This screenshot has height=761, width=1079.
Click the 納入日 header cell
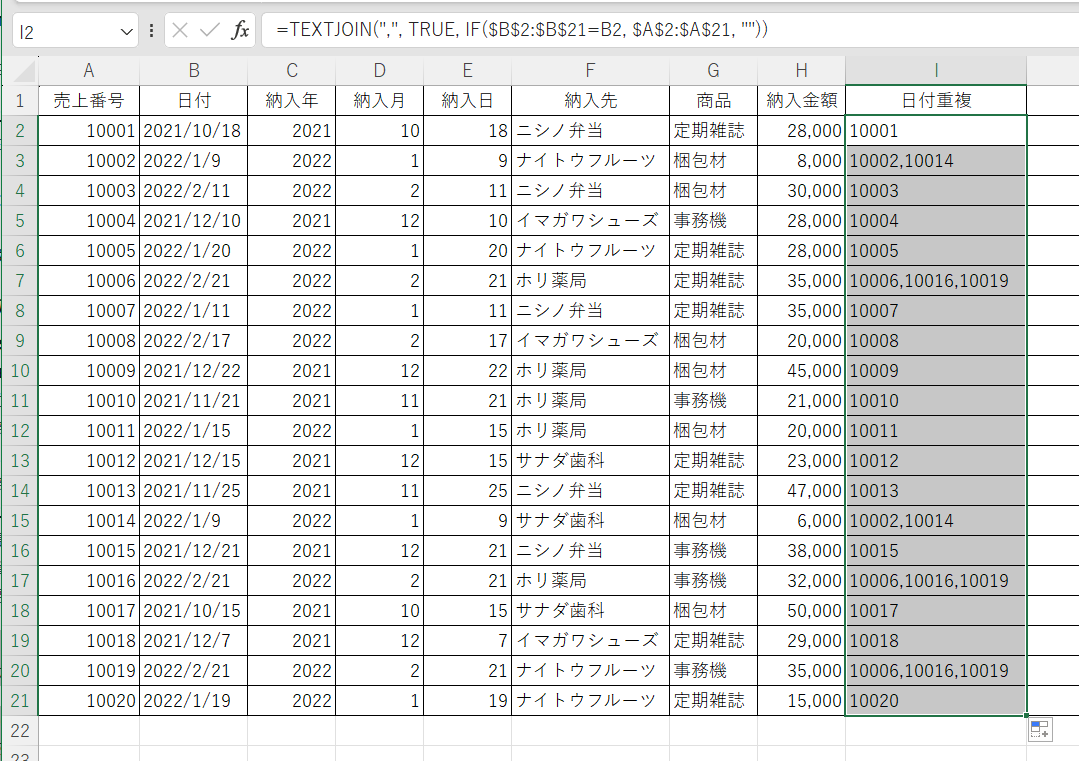pyautogui.click(x=467, y=100)
